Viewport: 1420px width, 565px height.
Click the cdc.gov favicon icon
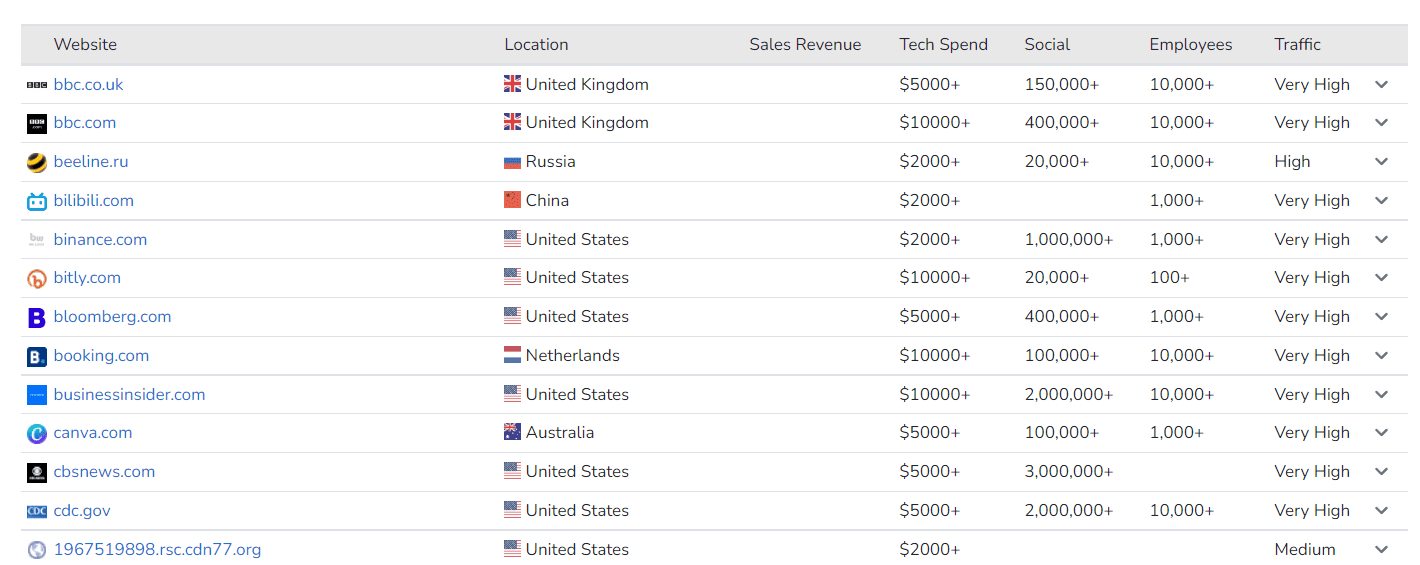coord(37,511)
